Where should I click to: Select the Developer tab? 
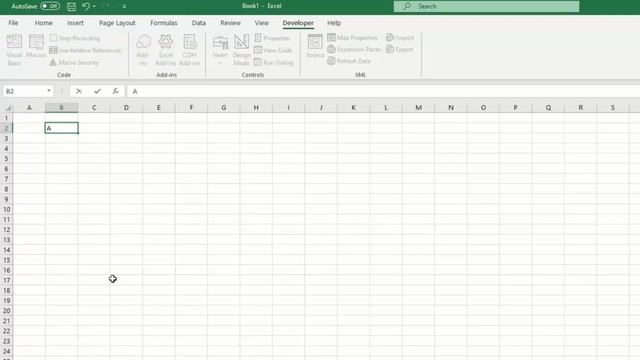click(298, 23)
